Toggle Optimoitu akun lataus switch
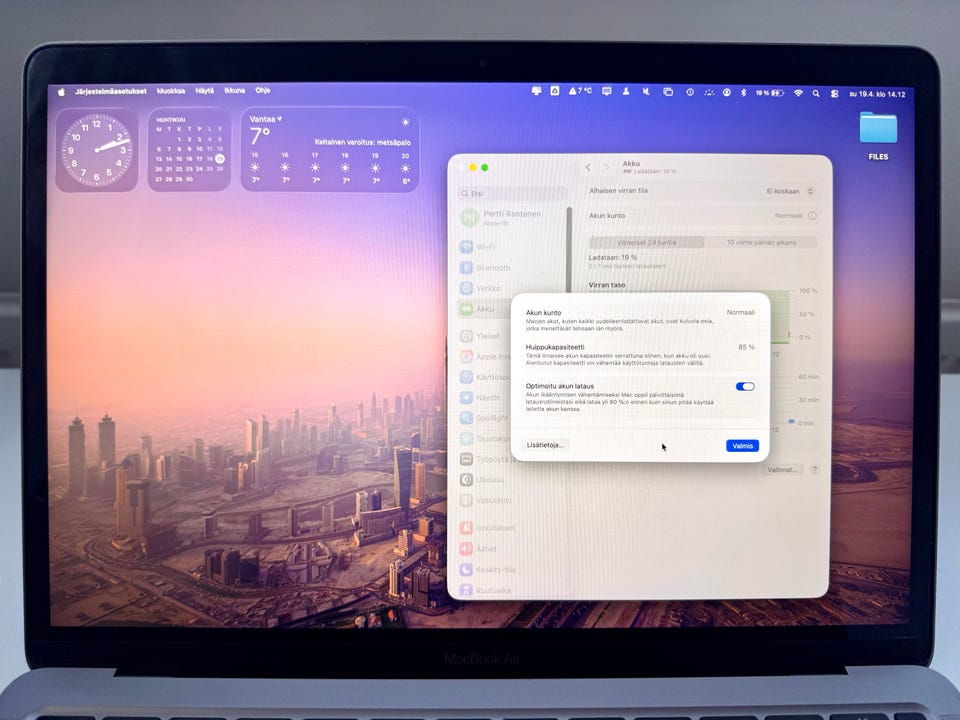The height and width of the screenshot is (720, 960). click(x=744, y=386)
